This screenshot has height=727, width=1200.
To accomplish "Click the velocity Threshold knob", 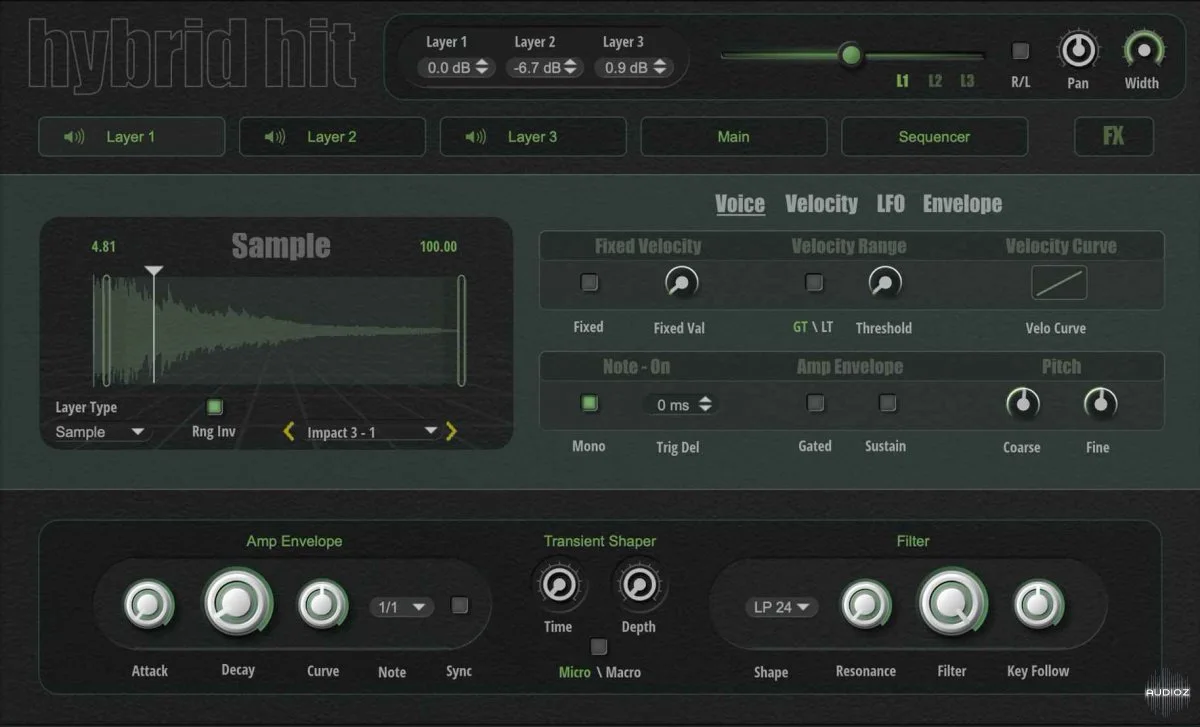I will pyautogui.click(x=884, y=284).
